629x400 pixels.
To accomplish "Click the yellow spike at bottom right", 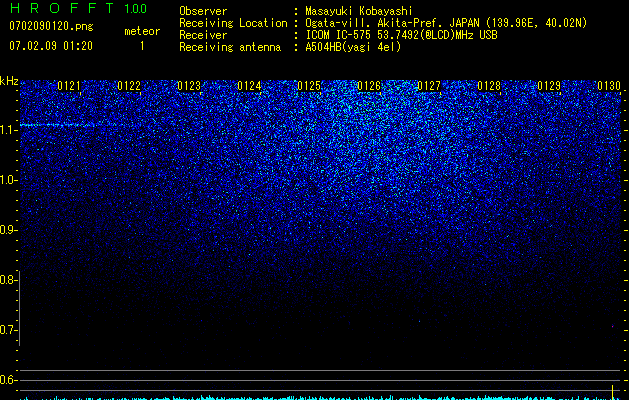I will pos(613,391).
